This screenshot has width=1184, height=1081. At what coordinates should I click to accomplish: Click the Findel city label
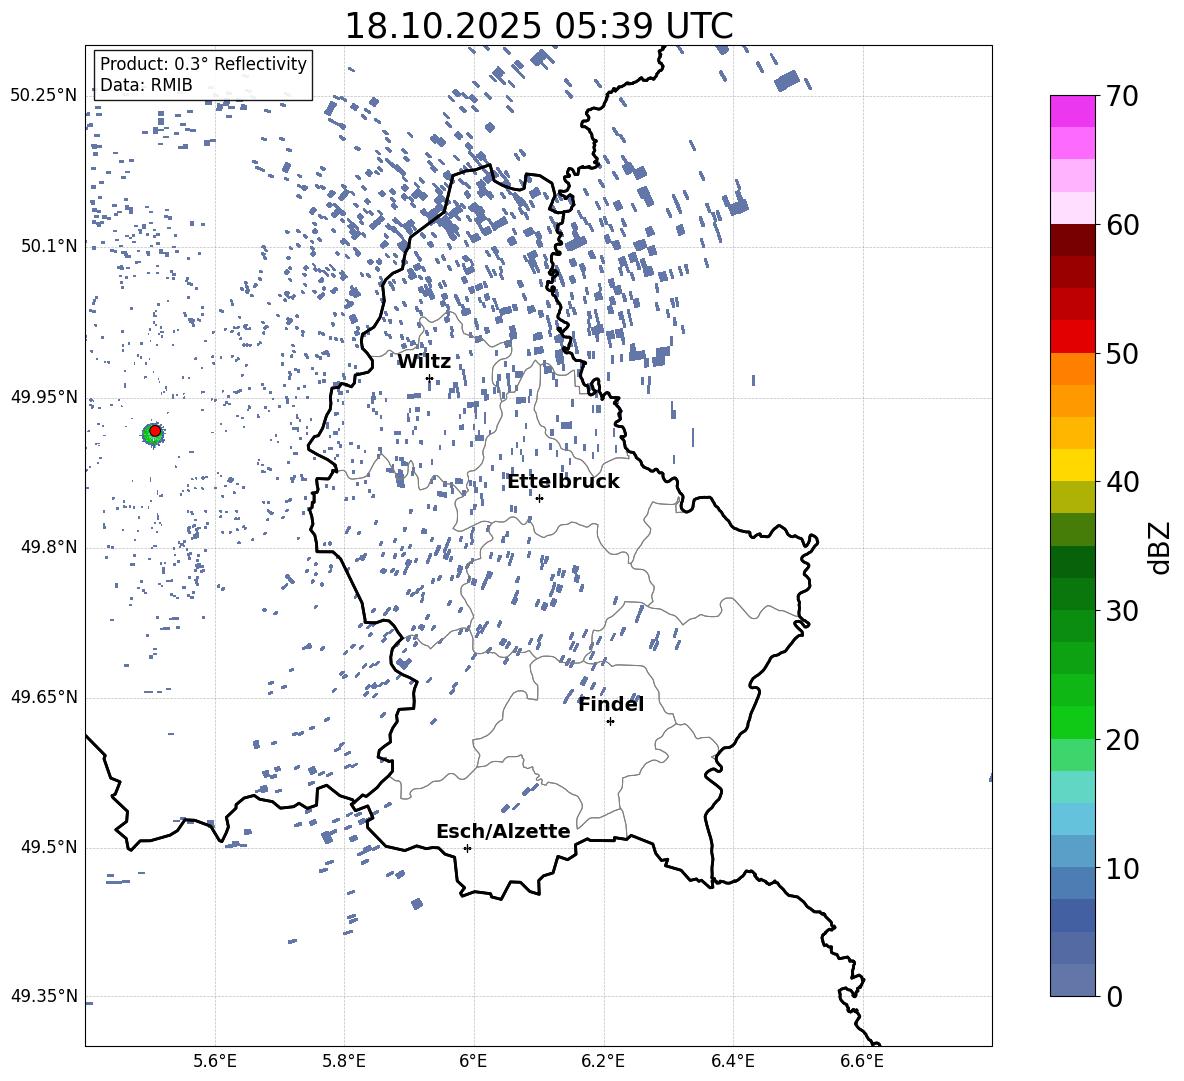click(x=611, y=705)
